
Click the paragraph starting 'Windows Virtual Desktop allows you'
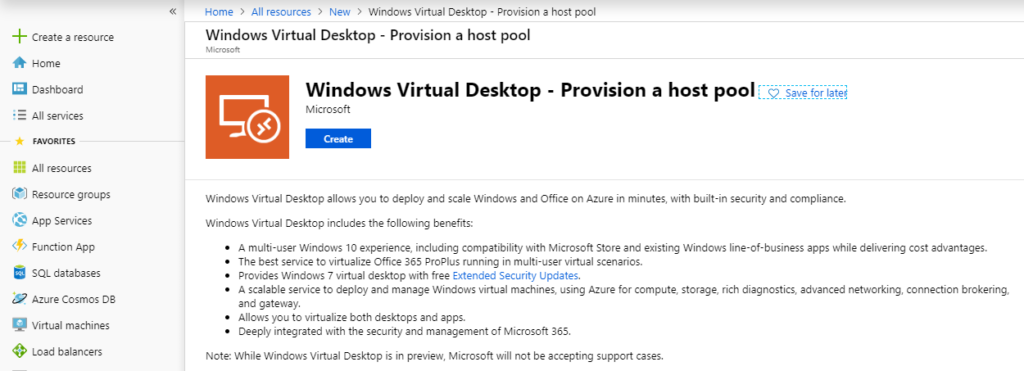(x=525, y=199)
